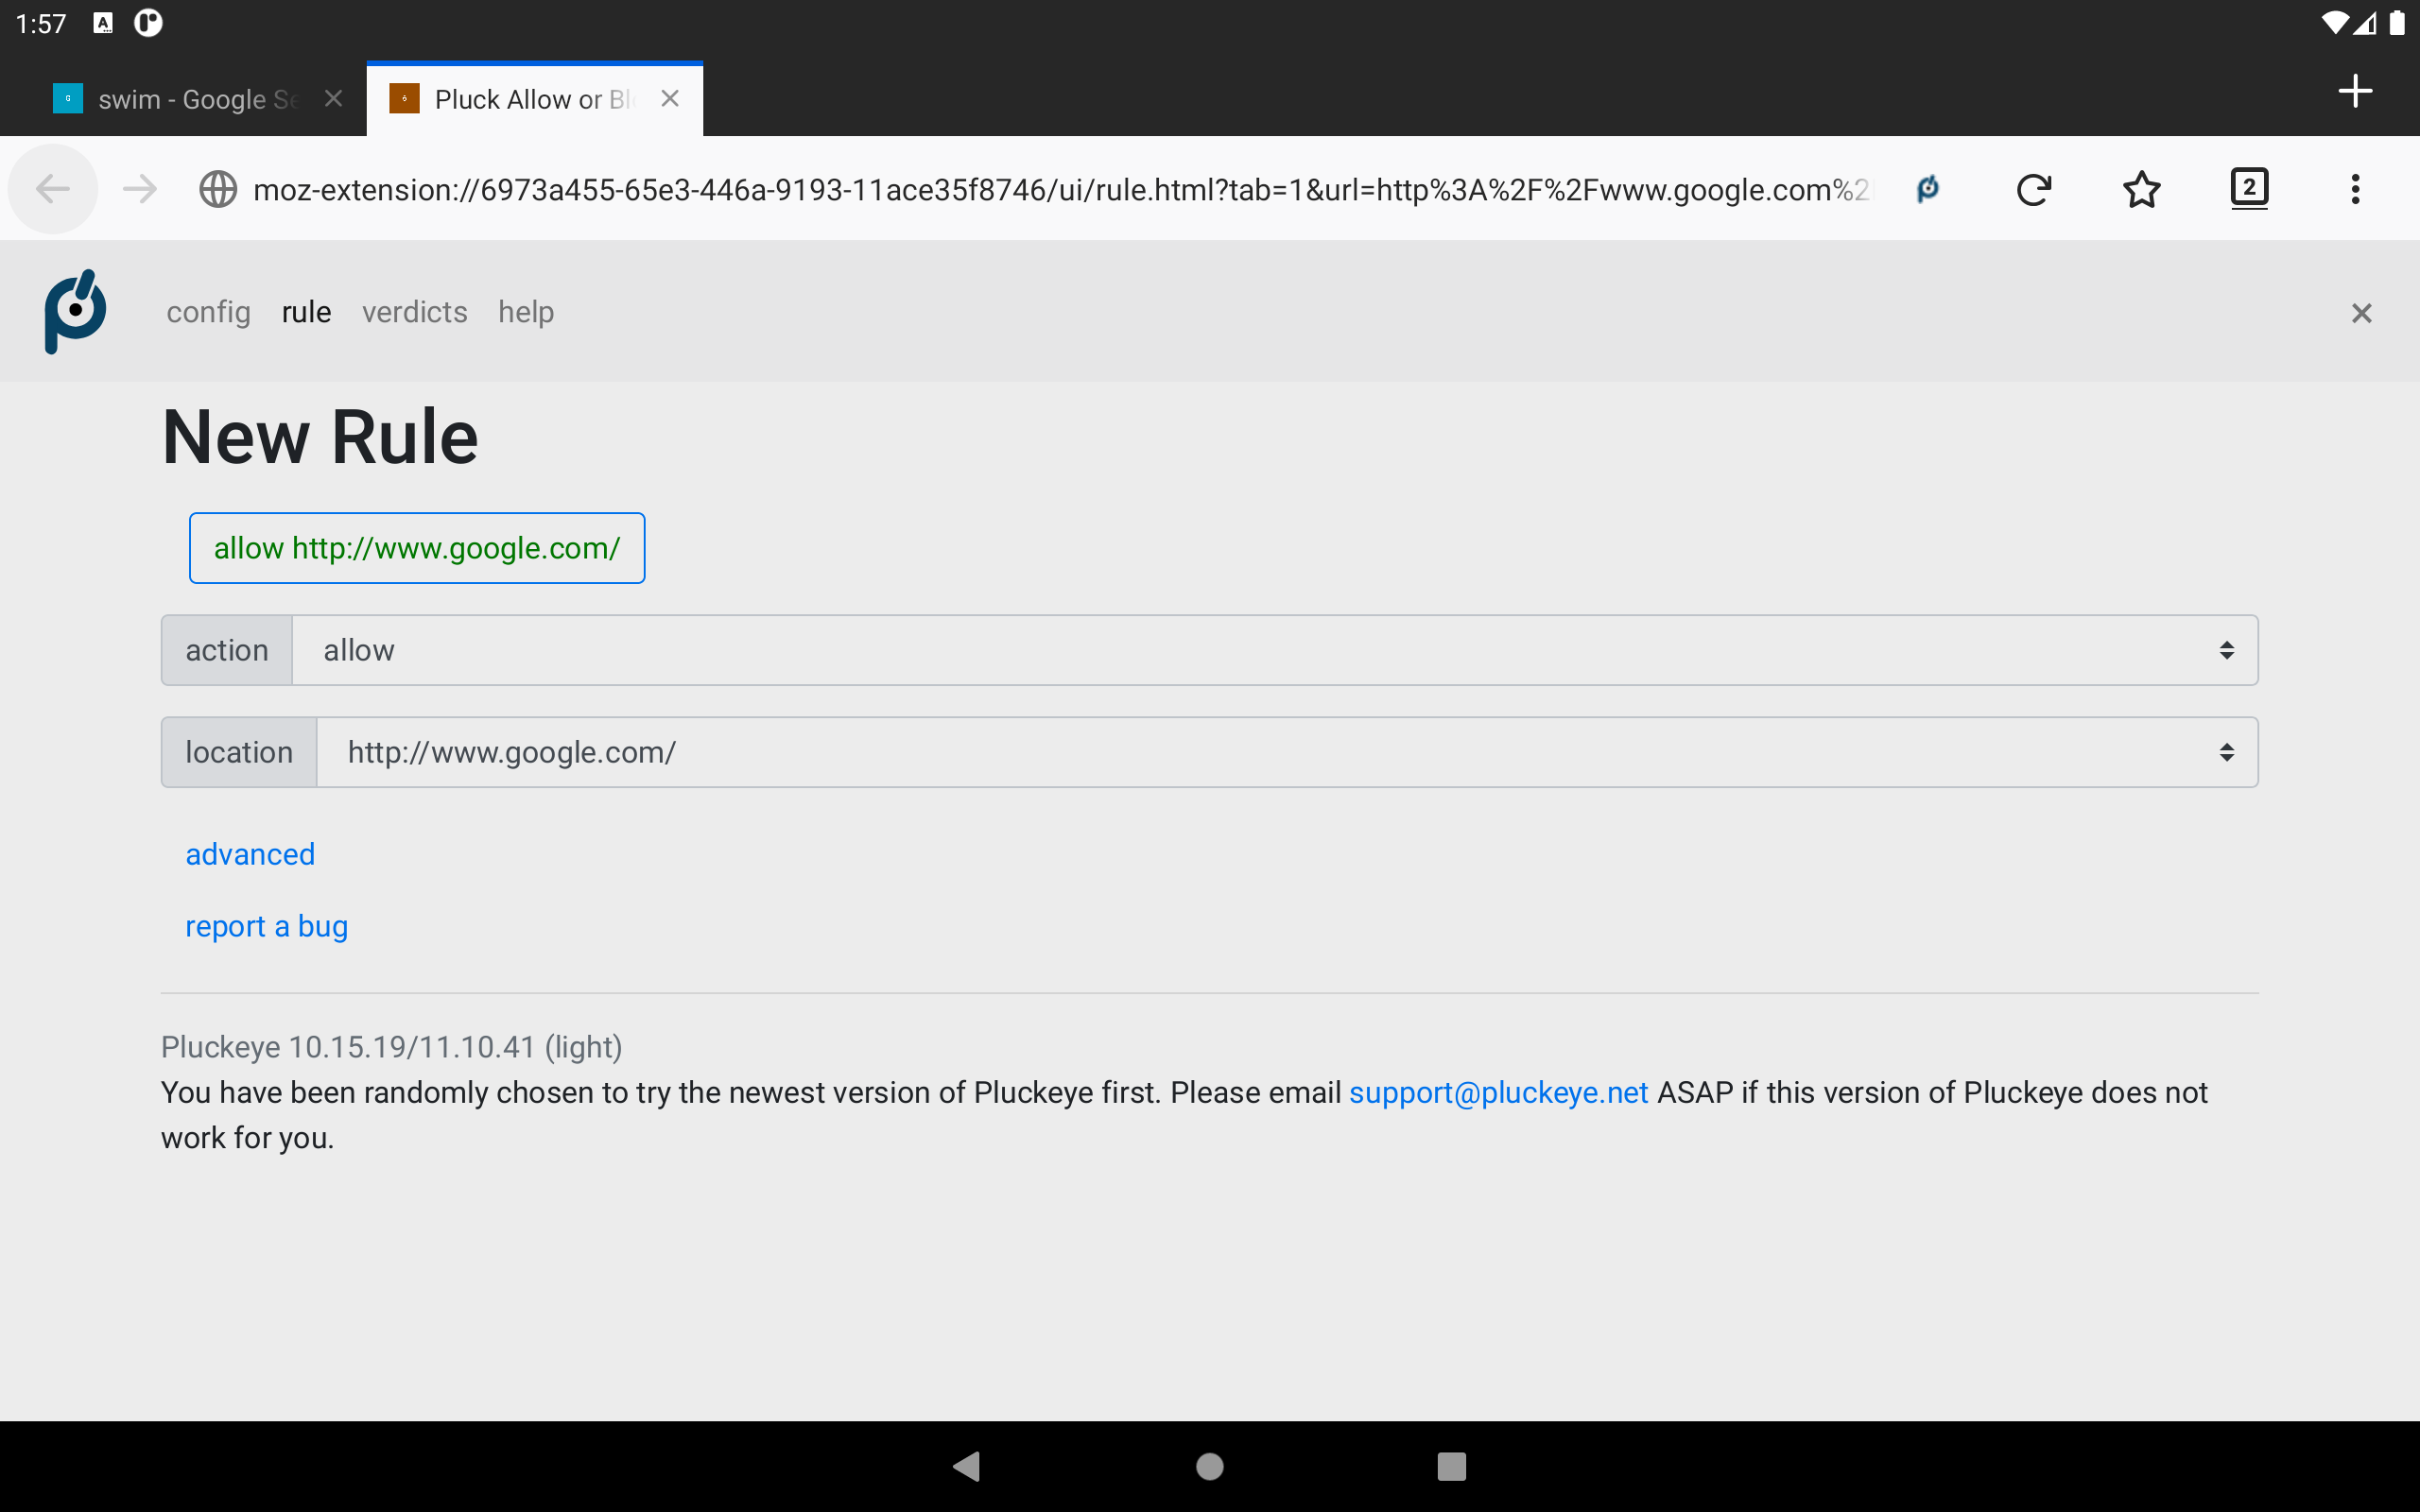This screenshot has width=2420, height=1512.
Task: Bookmark this page with star icon
Action: [x=2141, y=189]
